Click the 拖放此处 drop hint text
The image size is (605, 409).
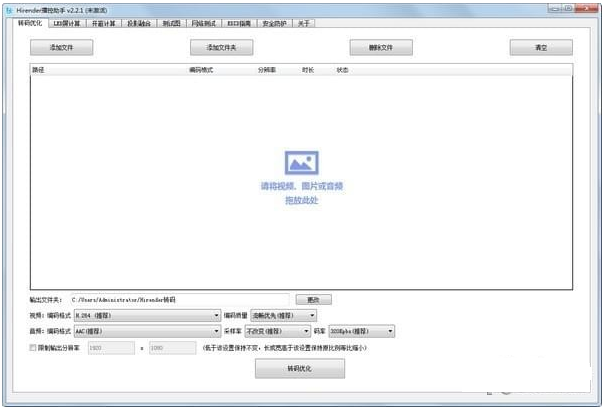[x=302, y=200]
